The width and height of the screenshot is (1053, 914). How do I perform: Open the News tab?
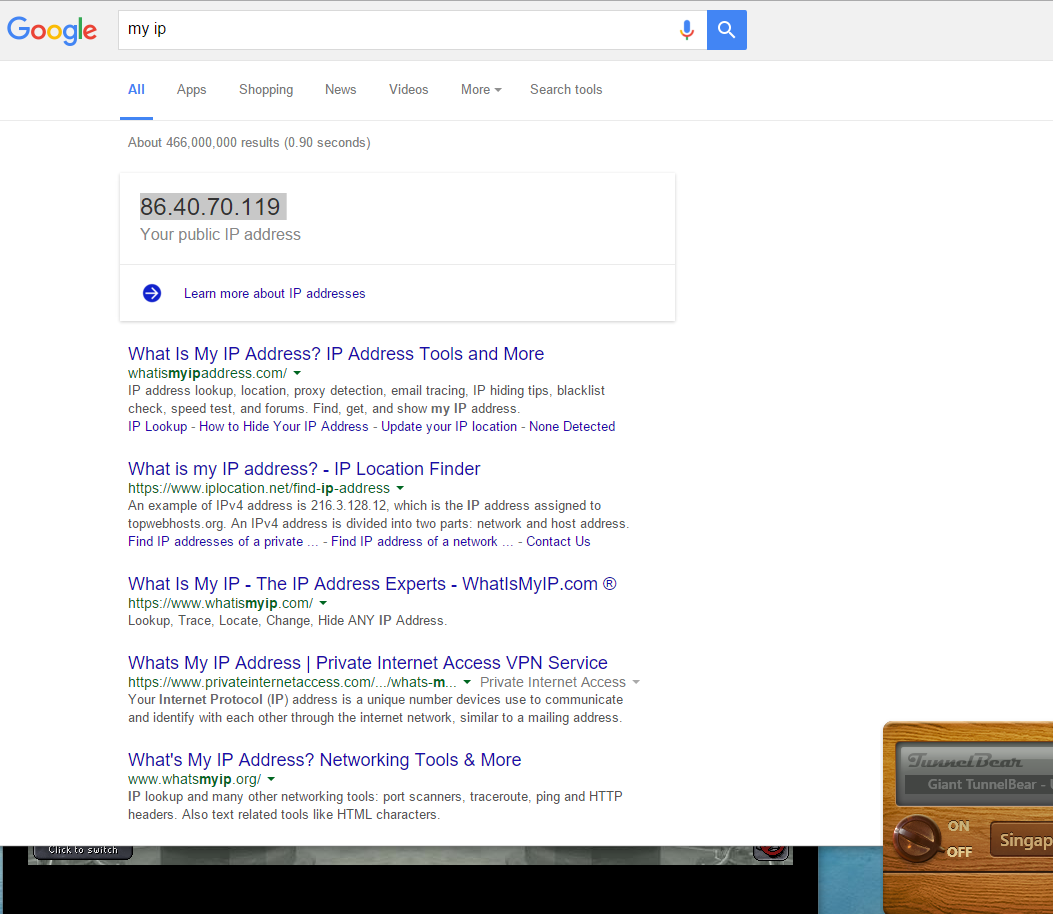(x=340, y=89)
